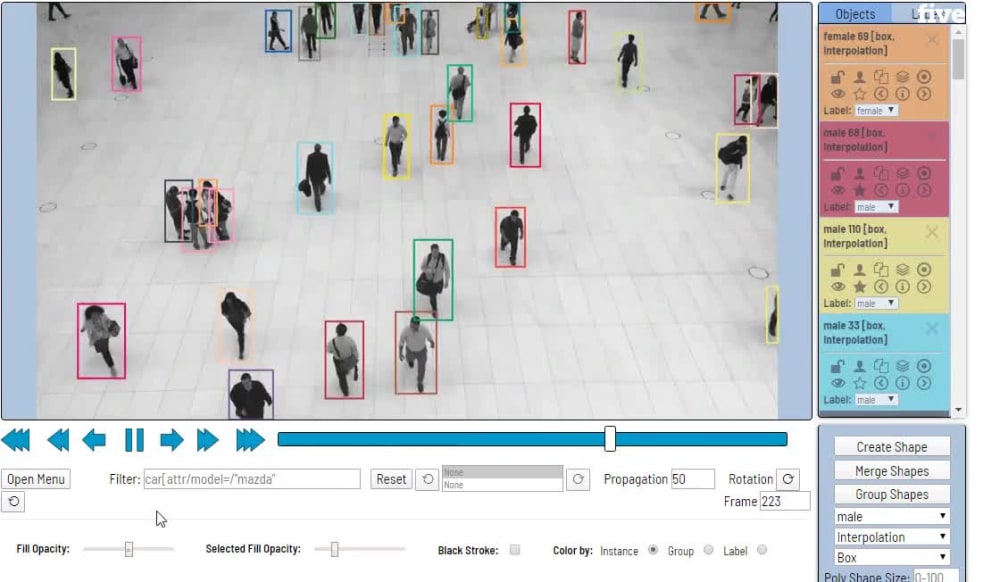Open the Interpolation mode dropdown

pyautogui.click(x=890, y=537)
